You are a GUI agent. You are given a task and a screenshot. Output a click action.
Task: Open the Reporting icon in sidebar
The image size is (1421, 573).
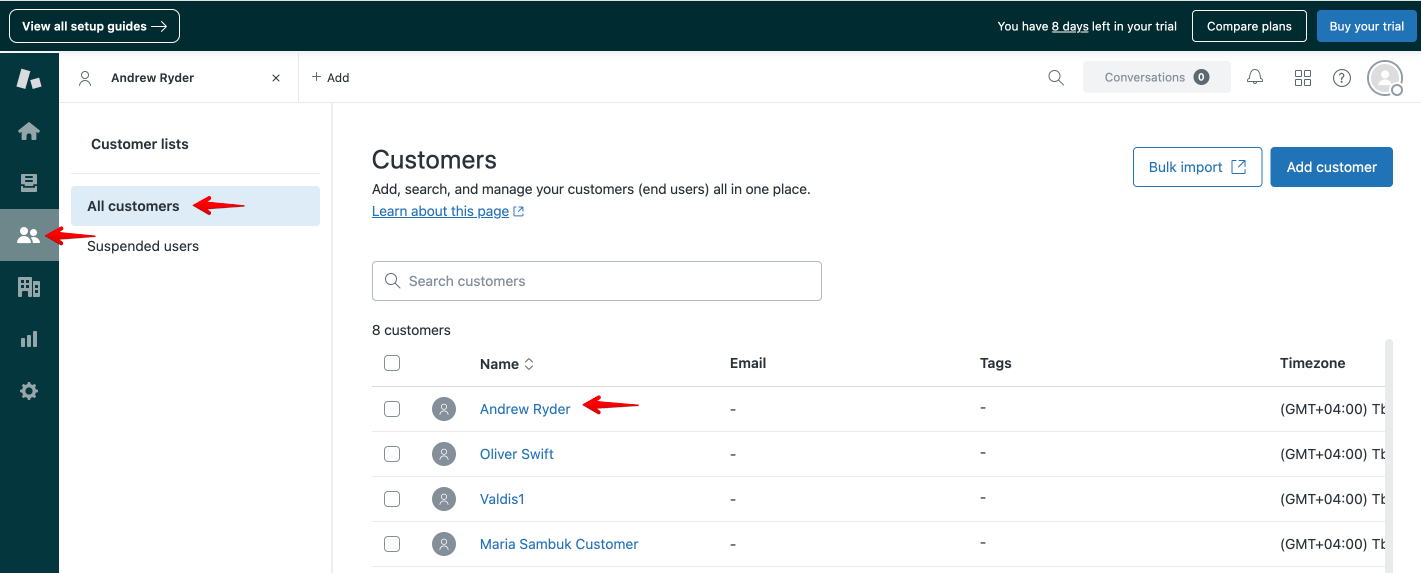click(x=29, y=340)
